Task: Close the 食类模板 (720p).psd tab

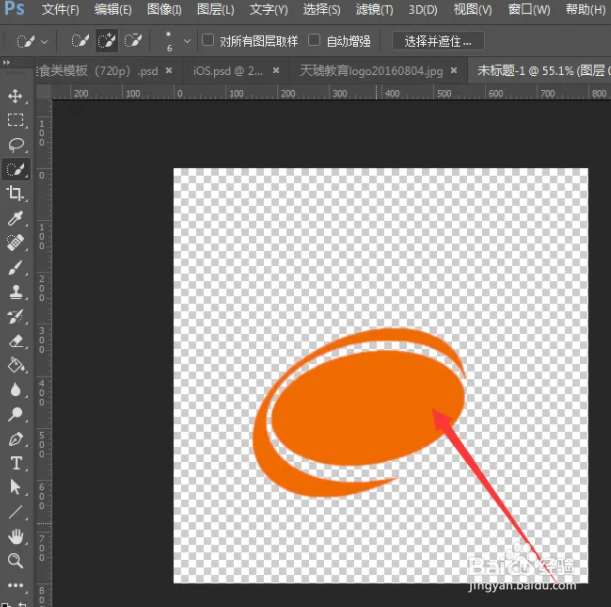Action: point(169,71)
